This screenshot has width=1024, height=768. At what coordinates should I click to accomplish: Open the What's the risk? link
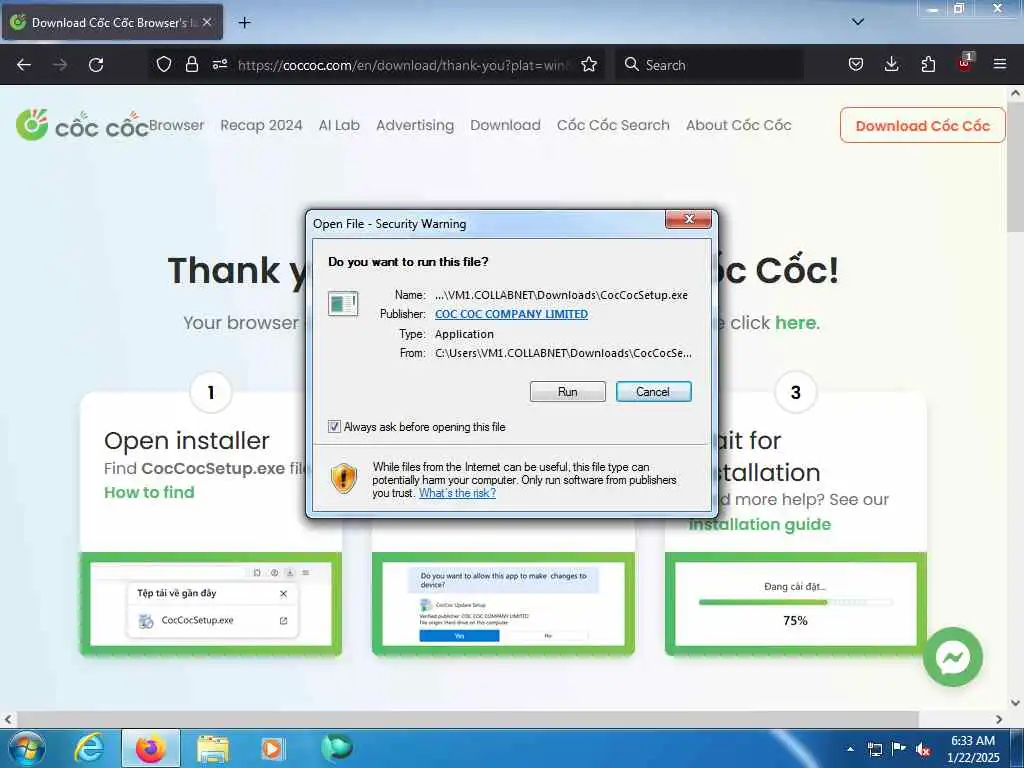click(x=457, y=493)
